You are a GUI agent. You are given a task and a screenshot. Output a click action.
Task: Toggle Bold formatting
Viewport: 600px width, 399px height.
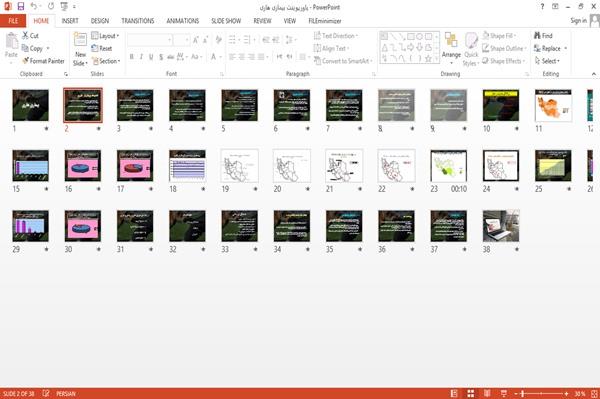point(132,57)
